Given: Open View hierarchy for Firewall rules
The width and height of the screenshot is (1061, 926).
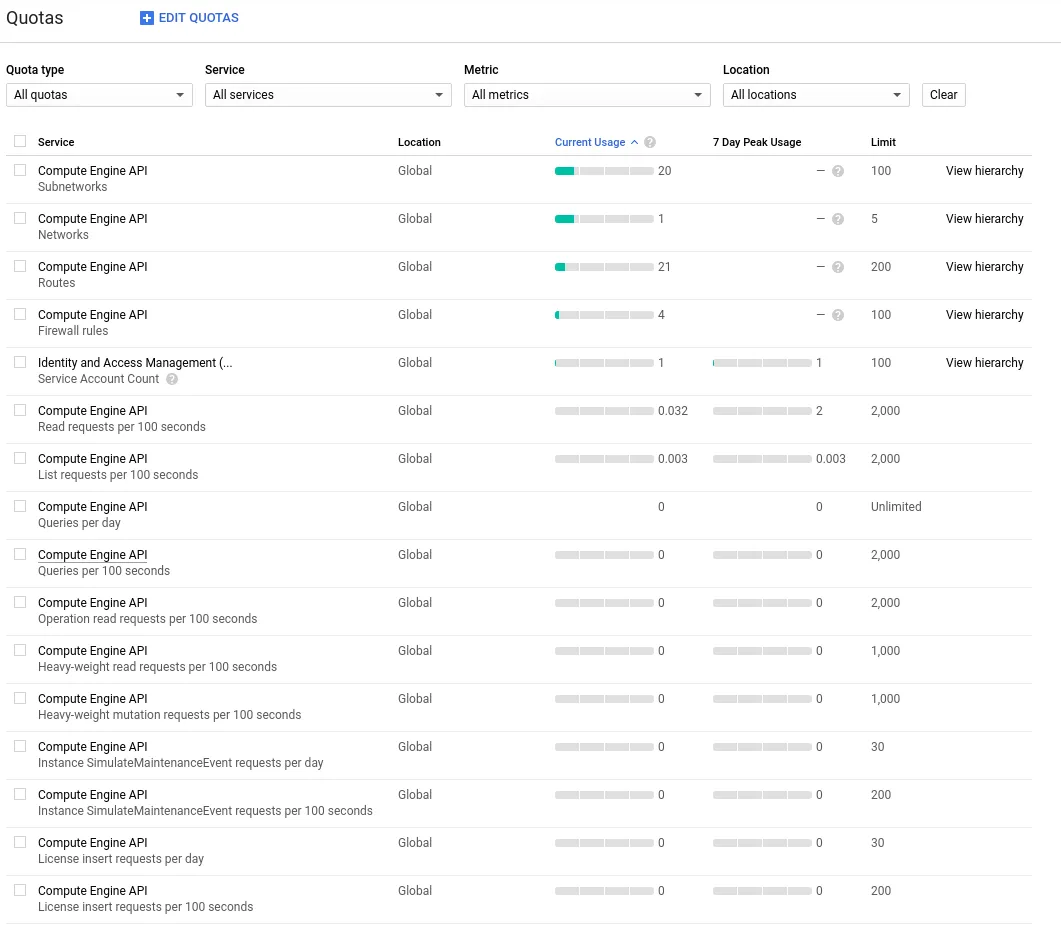Looking at the screenshot, I should (985, 315).
